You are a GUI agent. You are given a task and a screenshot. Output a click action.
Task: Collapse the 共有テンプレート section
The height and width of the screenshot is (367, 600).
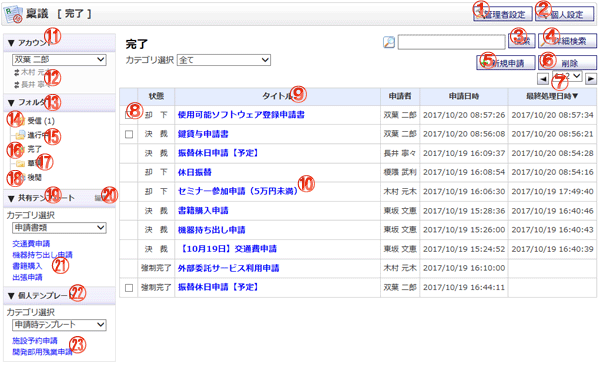(x=11, y=198)
